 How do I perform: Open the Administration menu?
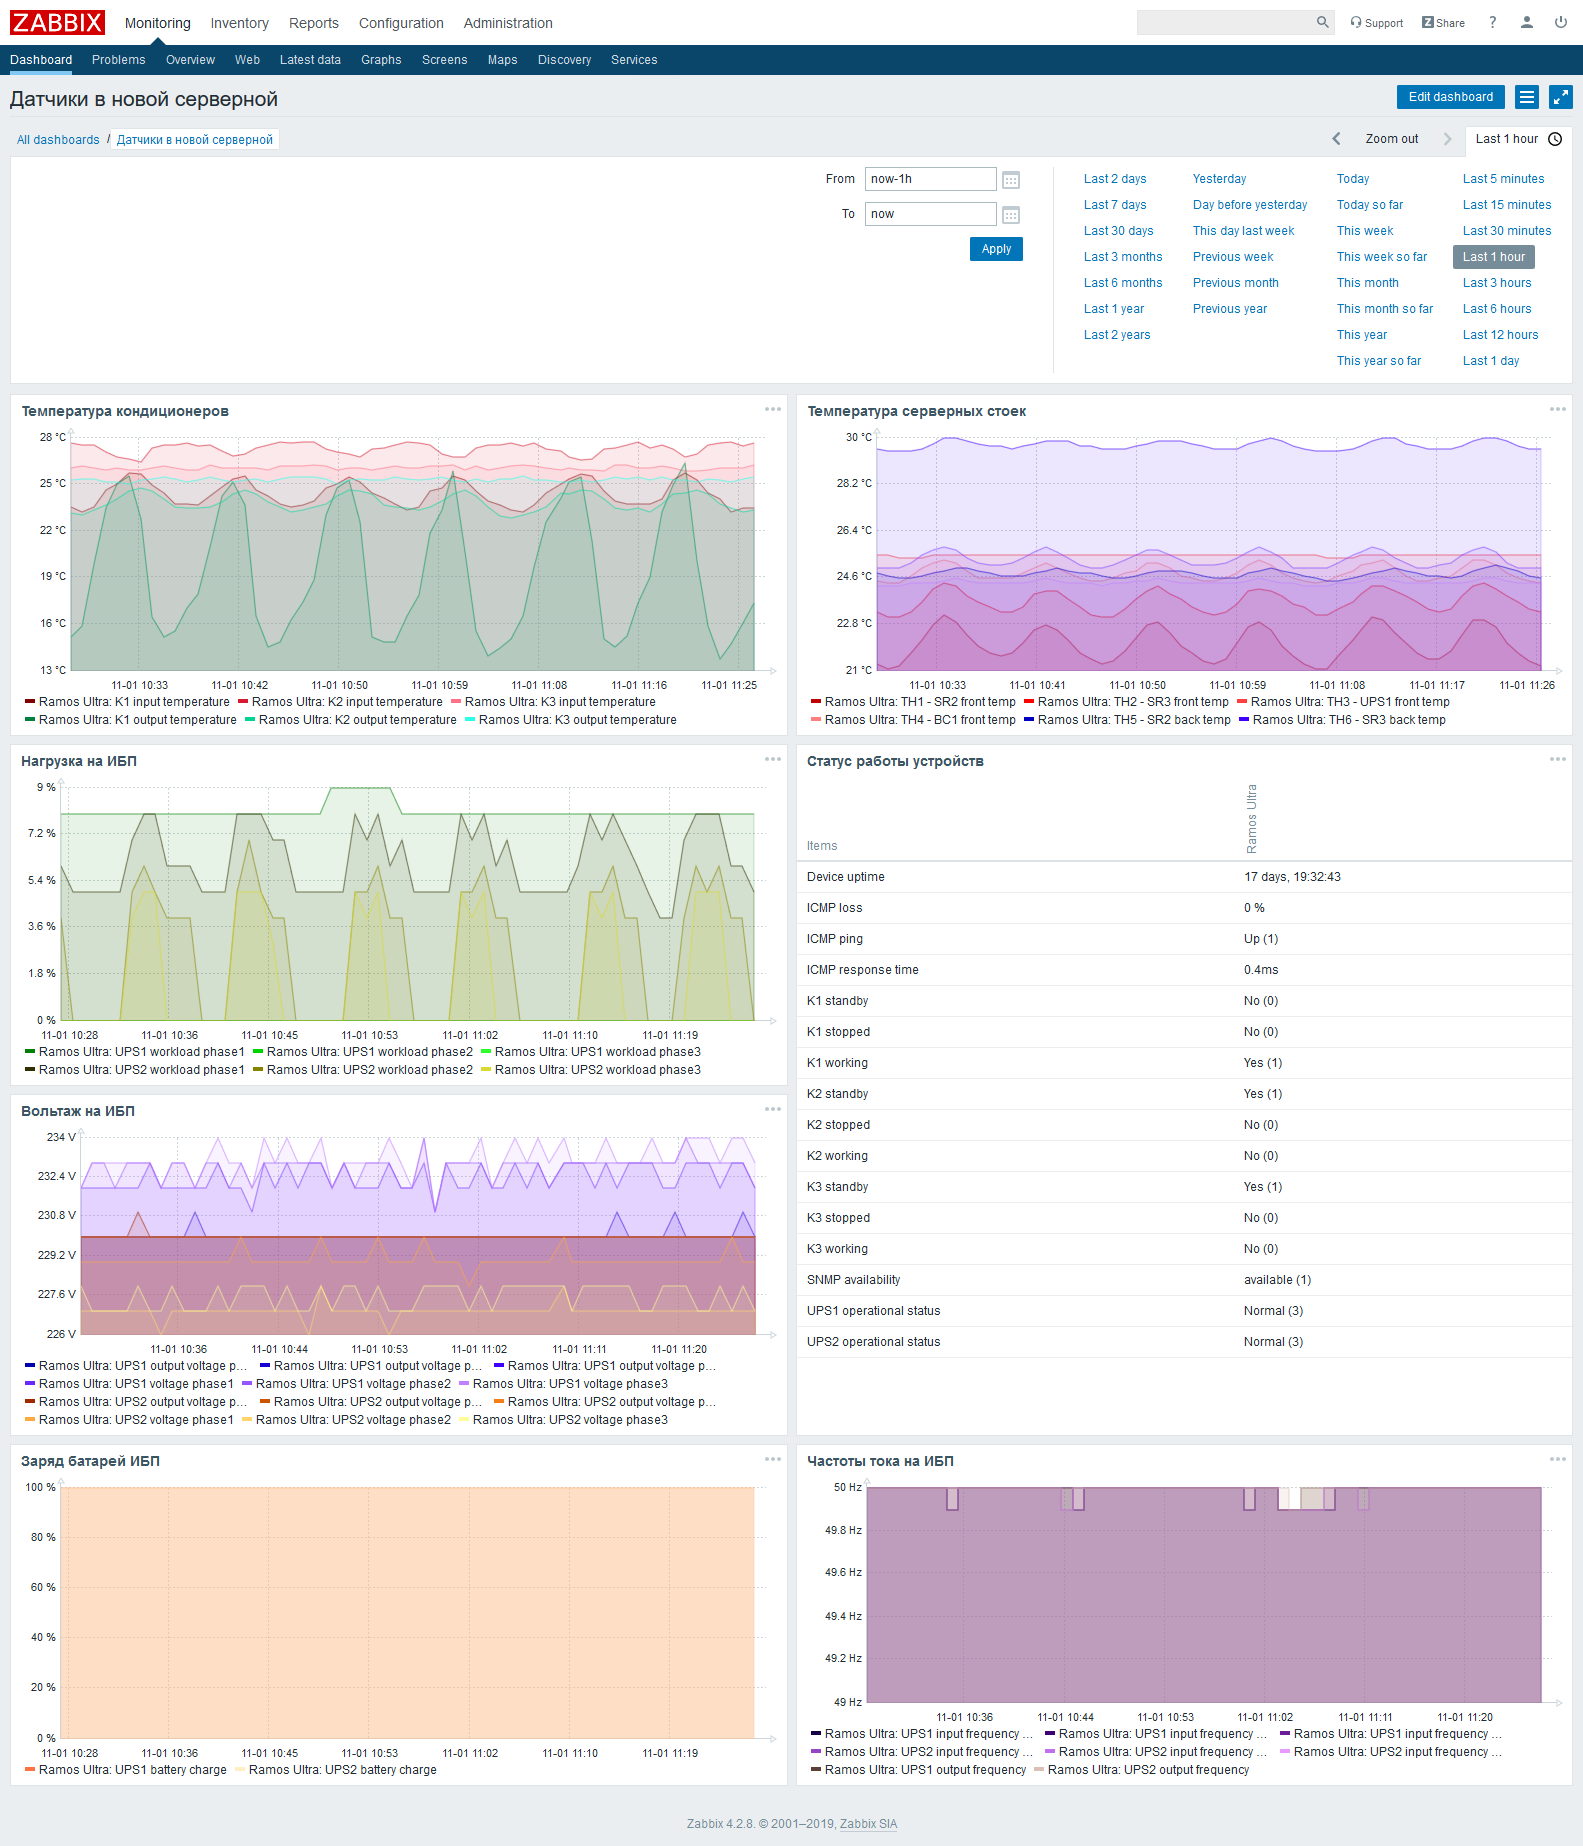508,23
